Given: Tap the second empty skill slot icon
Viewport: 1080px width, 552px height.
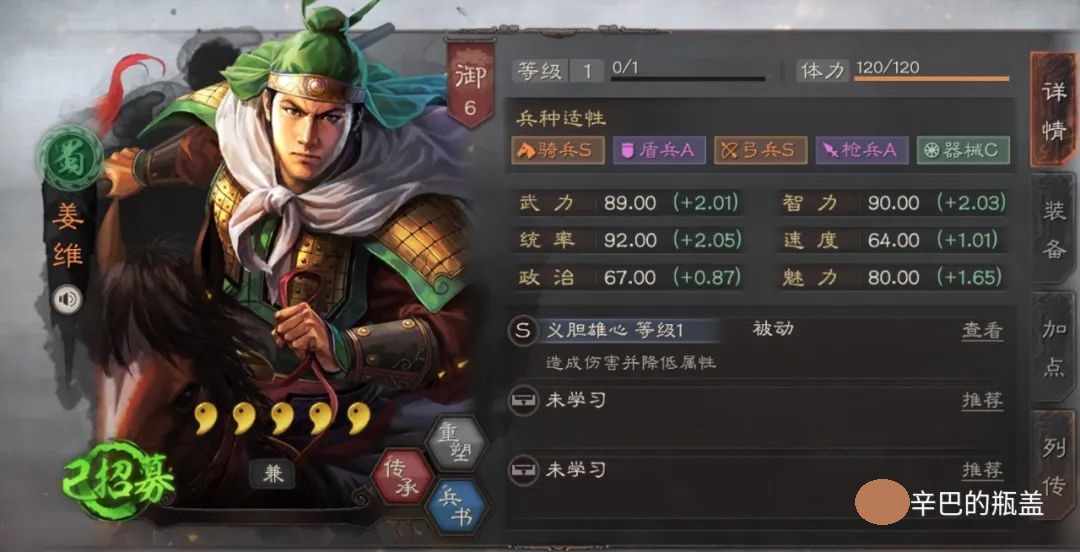Looking at the screenshot, I should [x=523, y=471].
